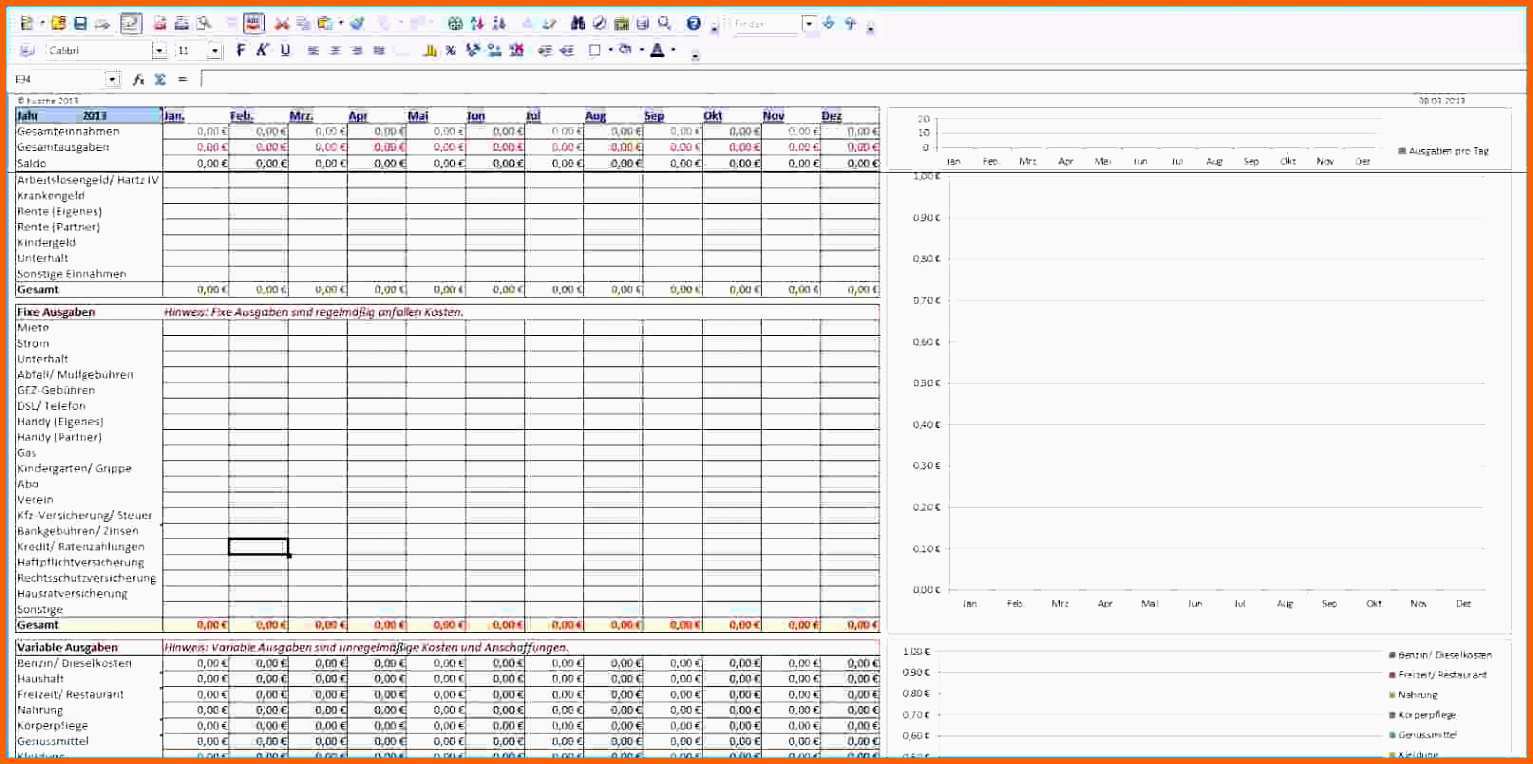Toggle underline formatting (U)

(285, 50)
